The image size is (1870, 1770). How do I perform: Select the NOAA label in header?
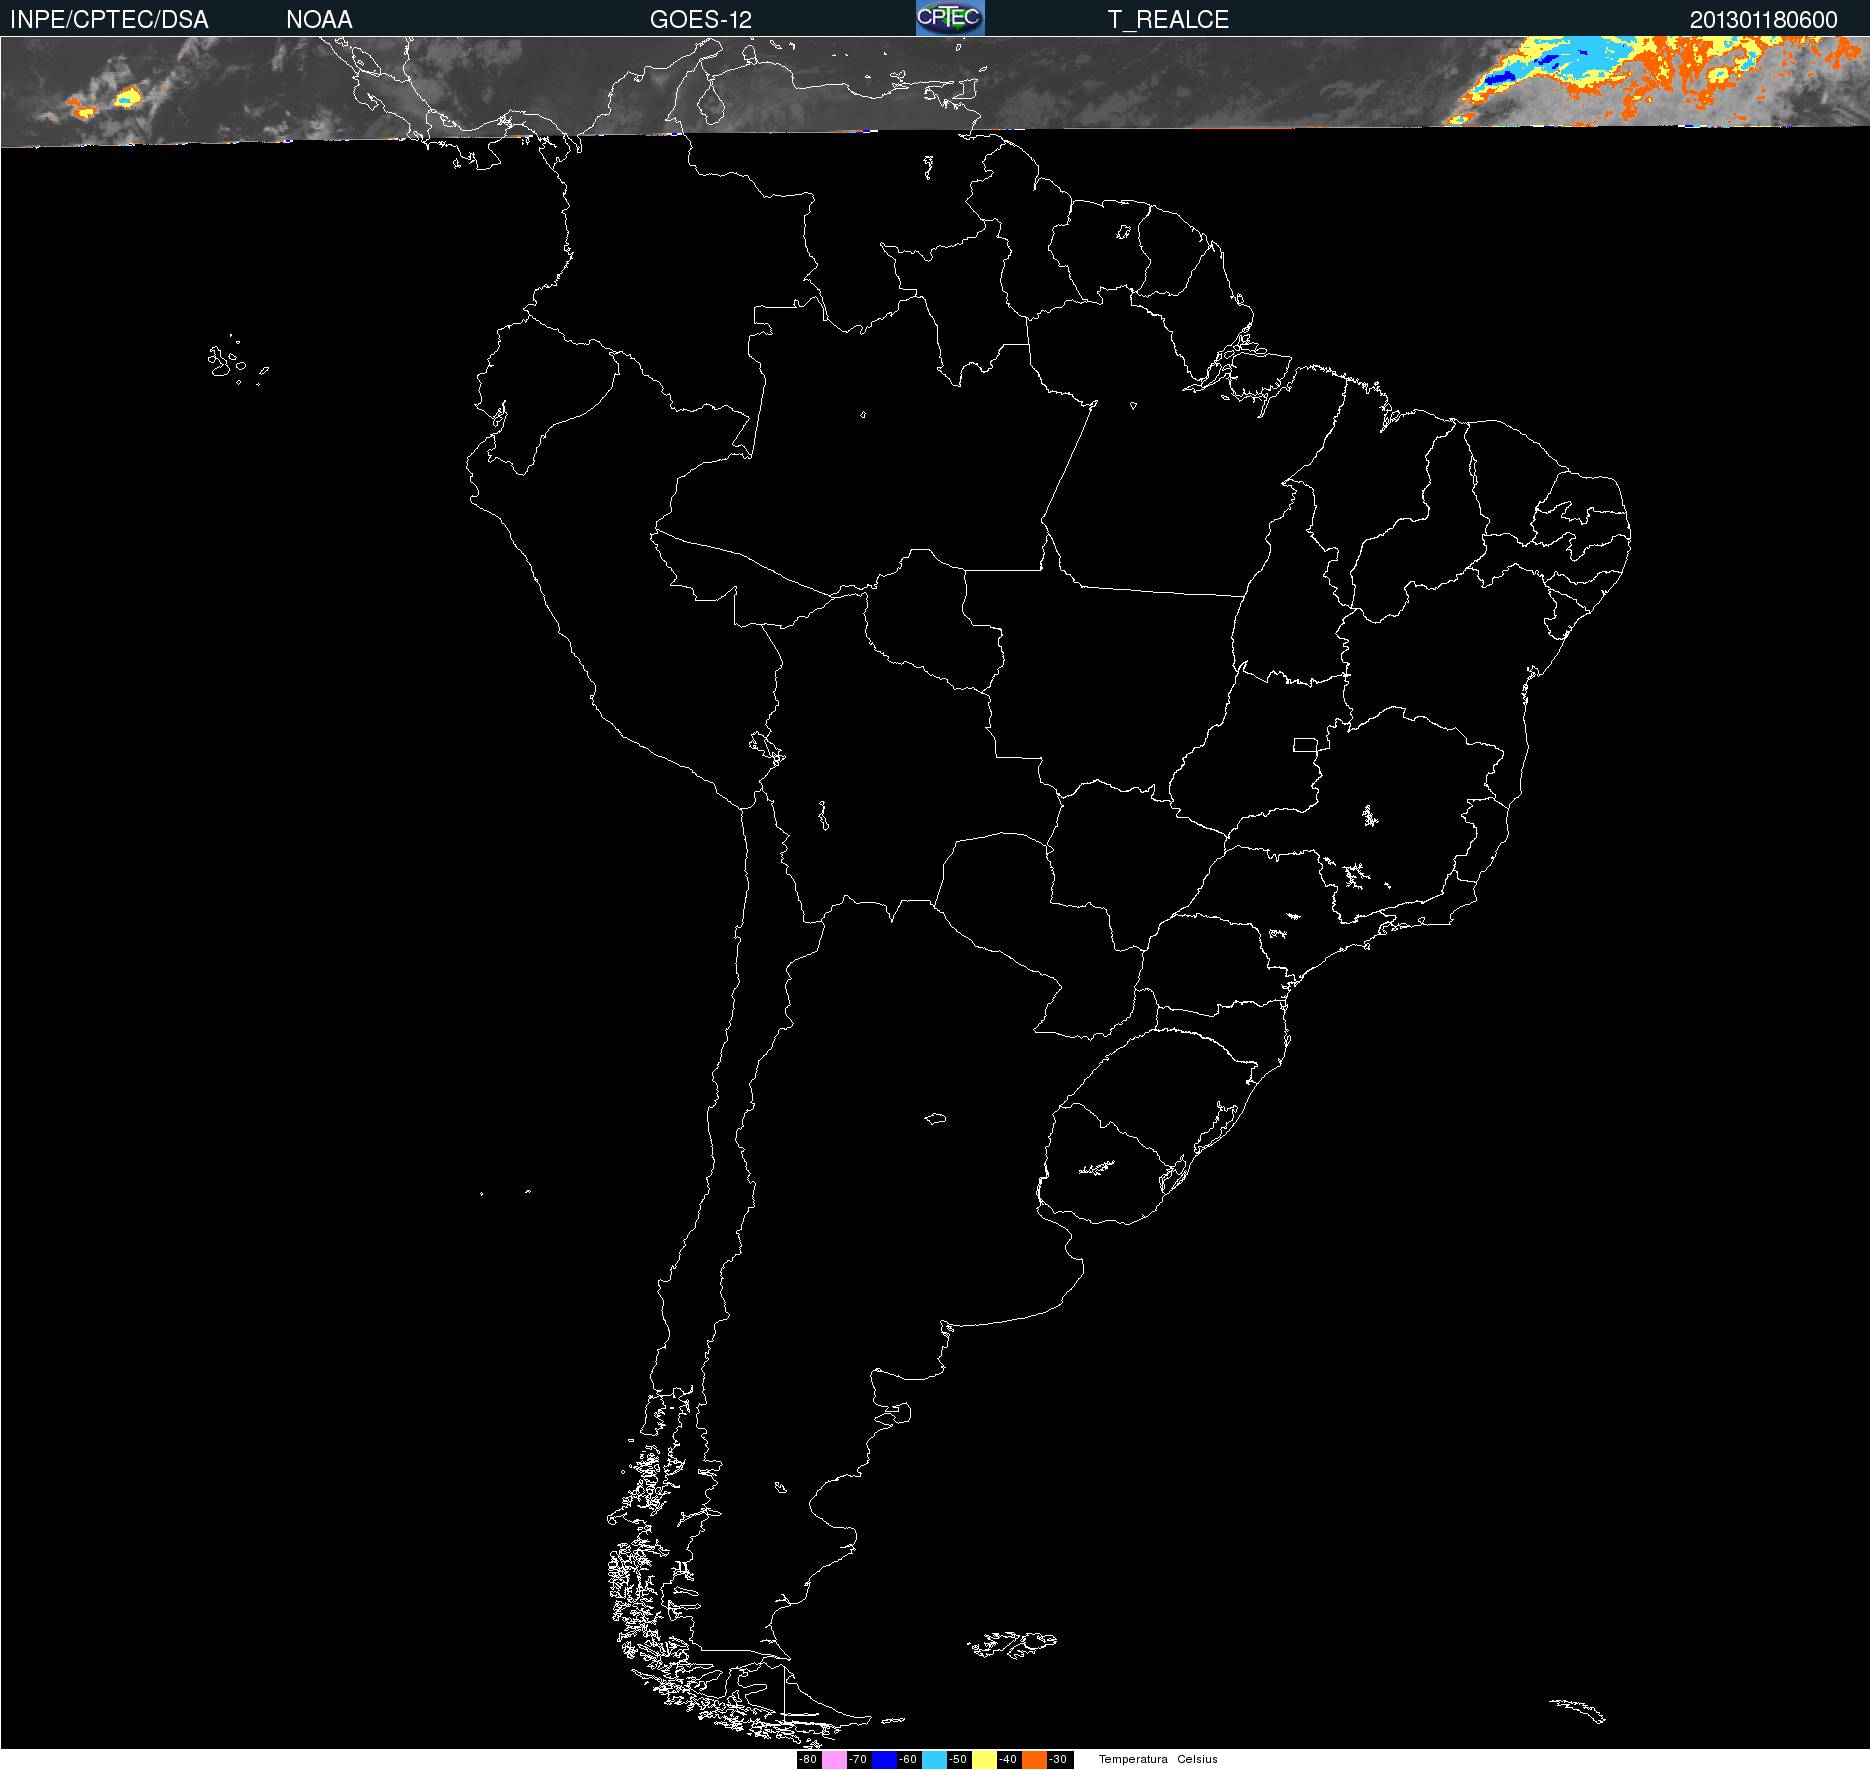coord(319,19)
